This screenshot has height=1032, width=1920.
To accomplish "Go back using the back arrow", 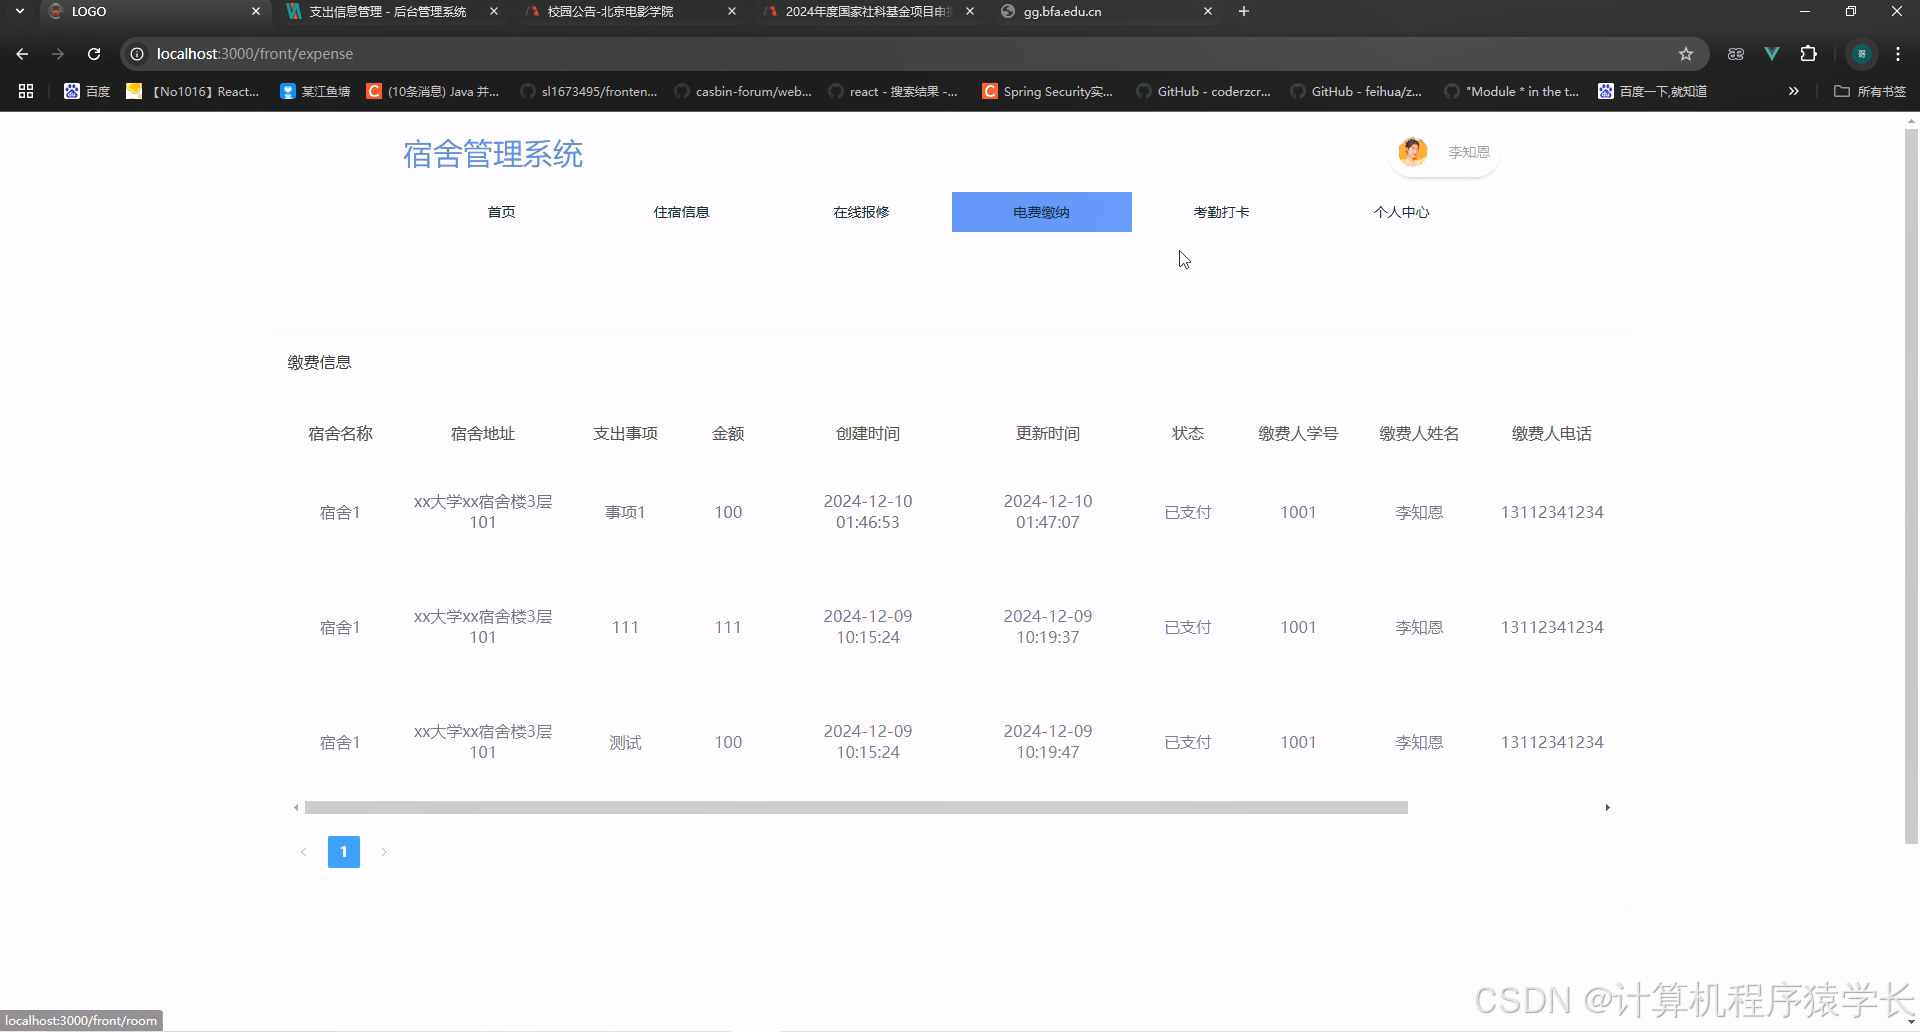I will click(22, 53).
